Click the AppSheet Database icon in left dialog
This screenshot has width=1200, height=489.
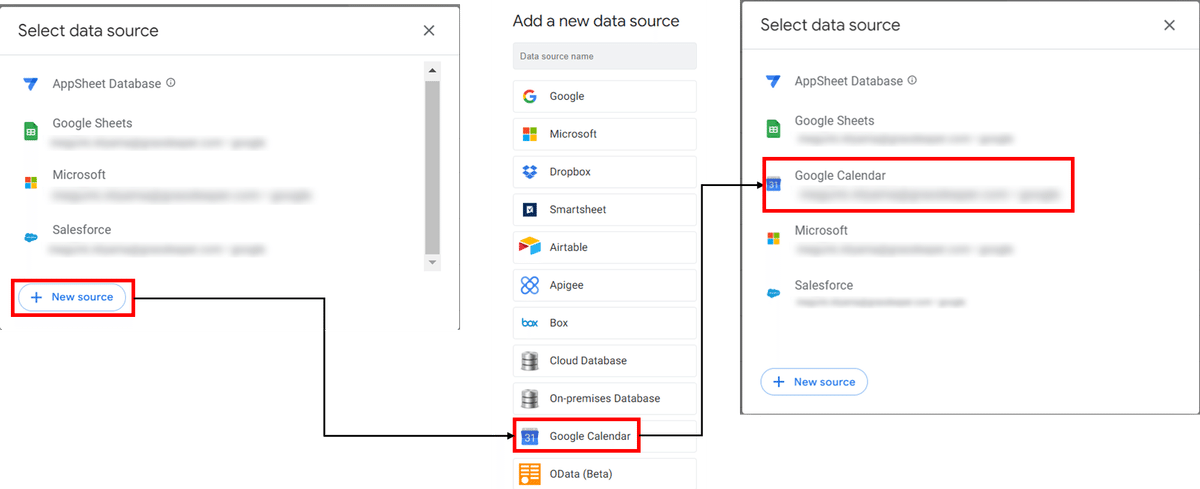pos(31,84)
